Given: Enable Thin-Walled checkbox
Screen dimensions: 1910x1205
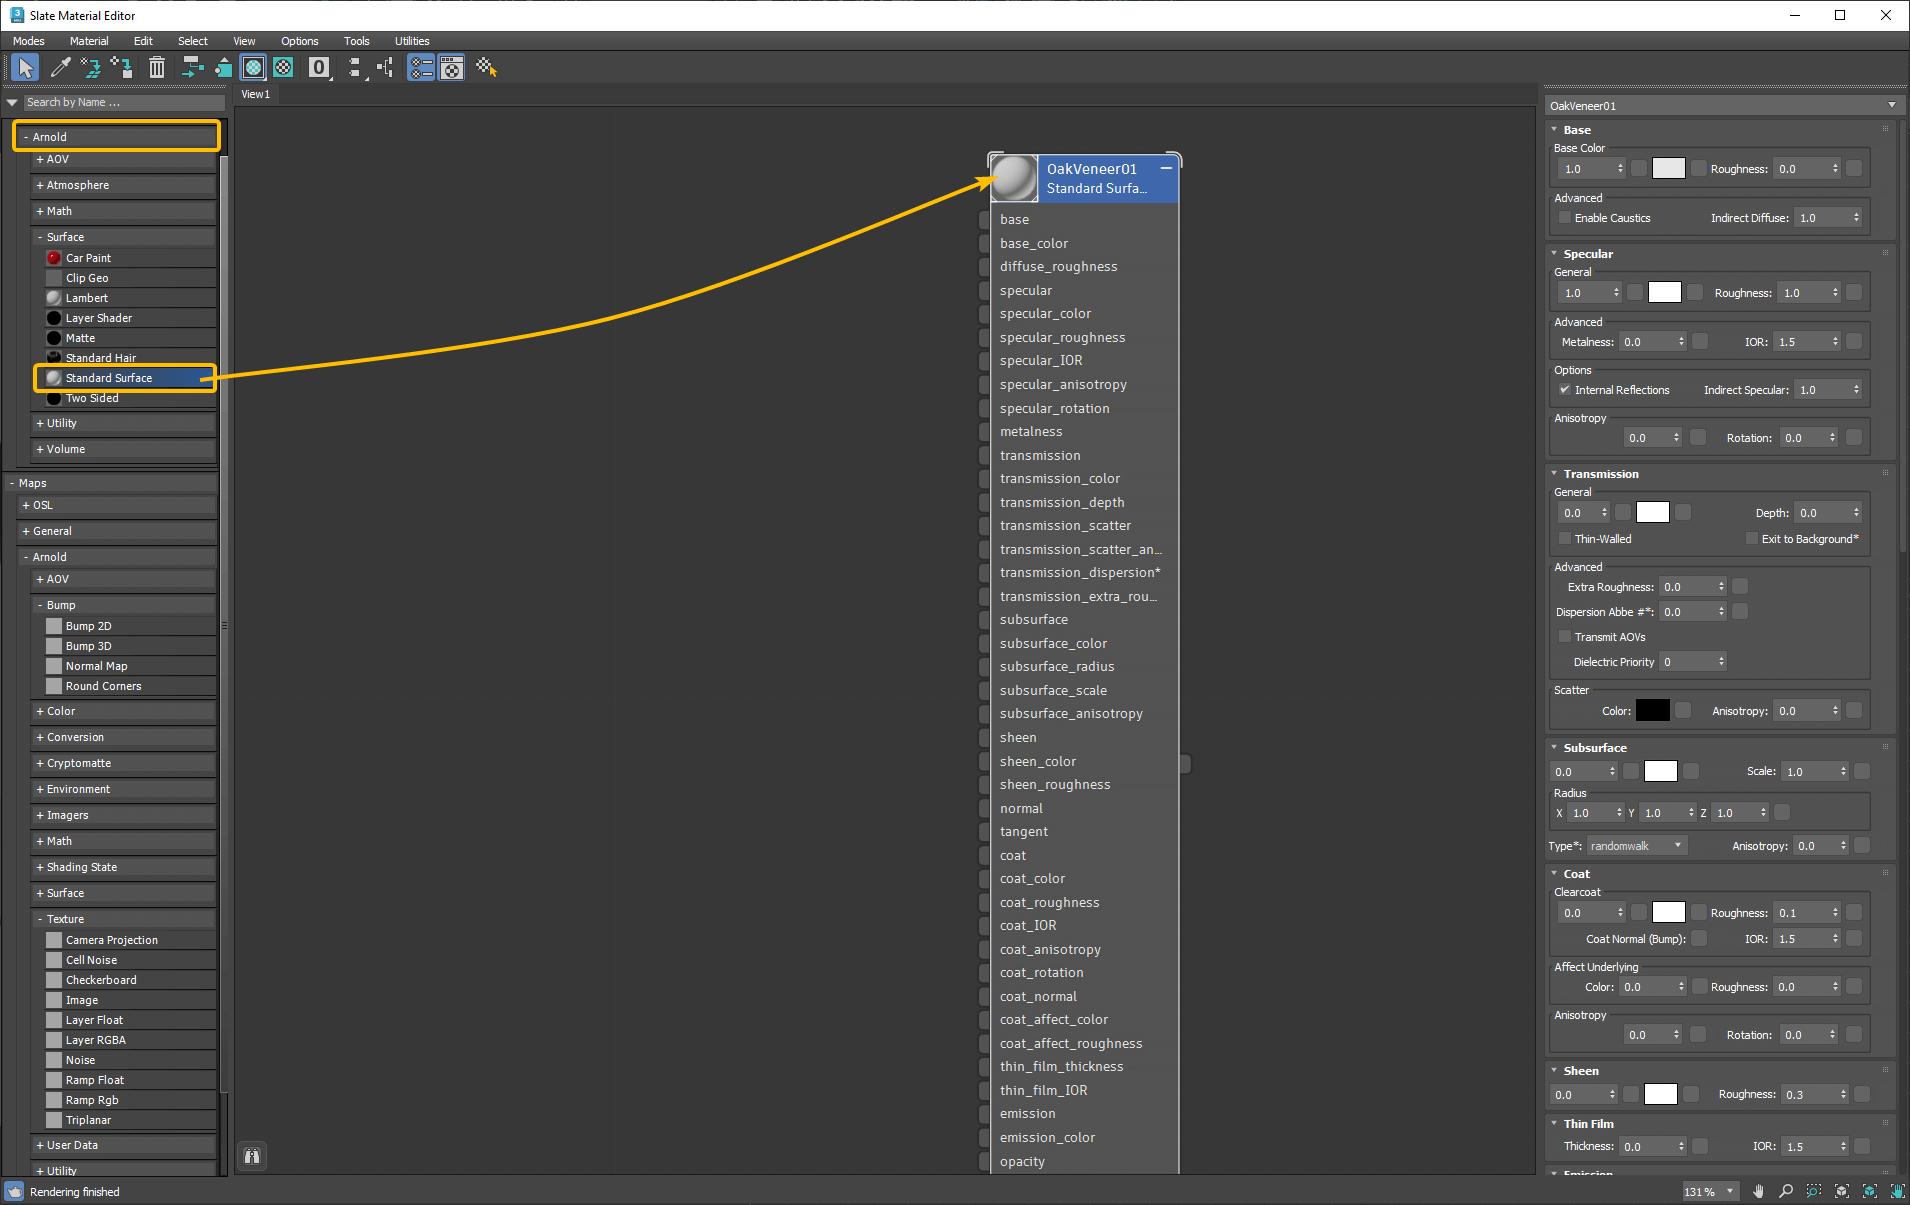Looking at the screenshot, I should pyautogui.click(x=1565, y=539).
